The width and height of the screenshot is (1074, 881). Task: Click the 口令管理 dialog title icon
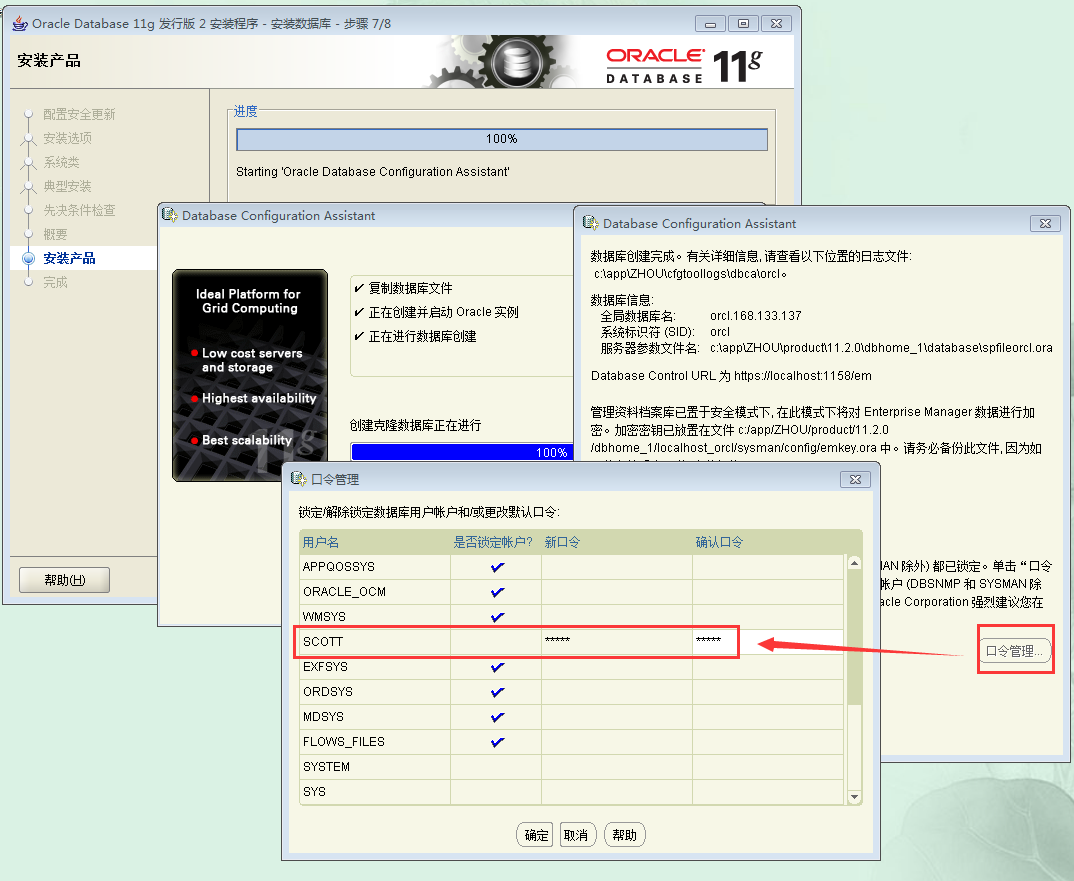coord(299,478)
